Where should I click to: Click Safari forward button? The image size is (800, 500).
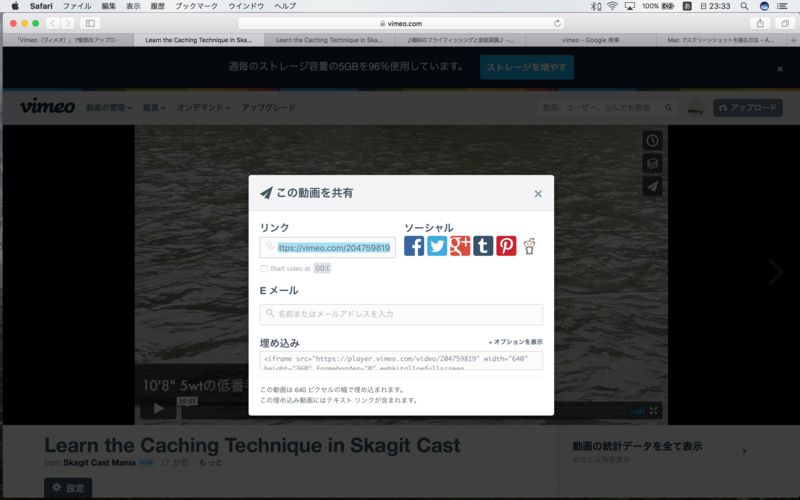click(67, 23)
